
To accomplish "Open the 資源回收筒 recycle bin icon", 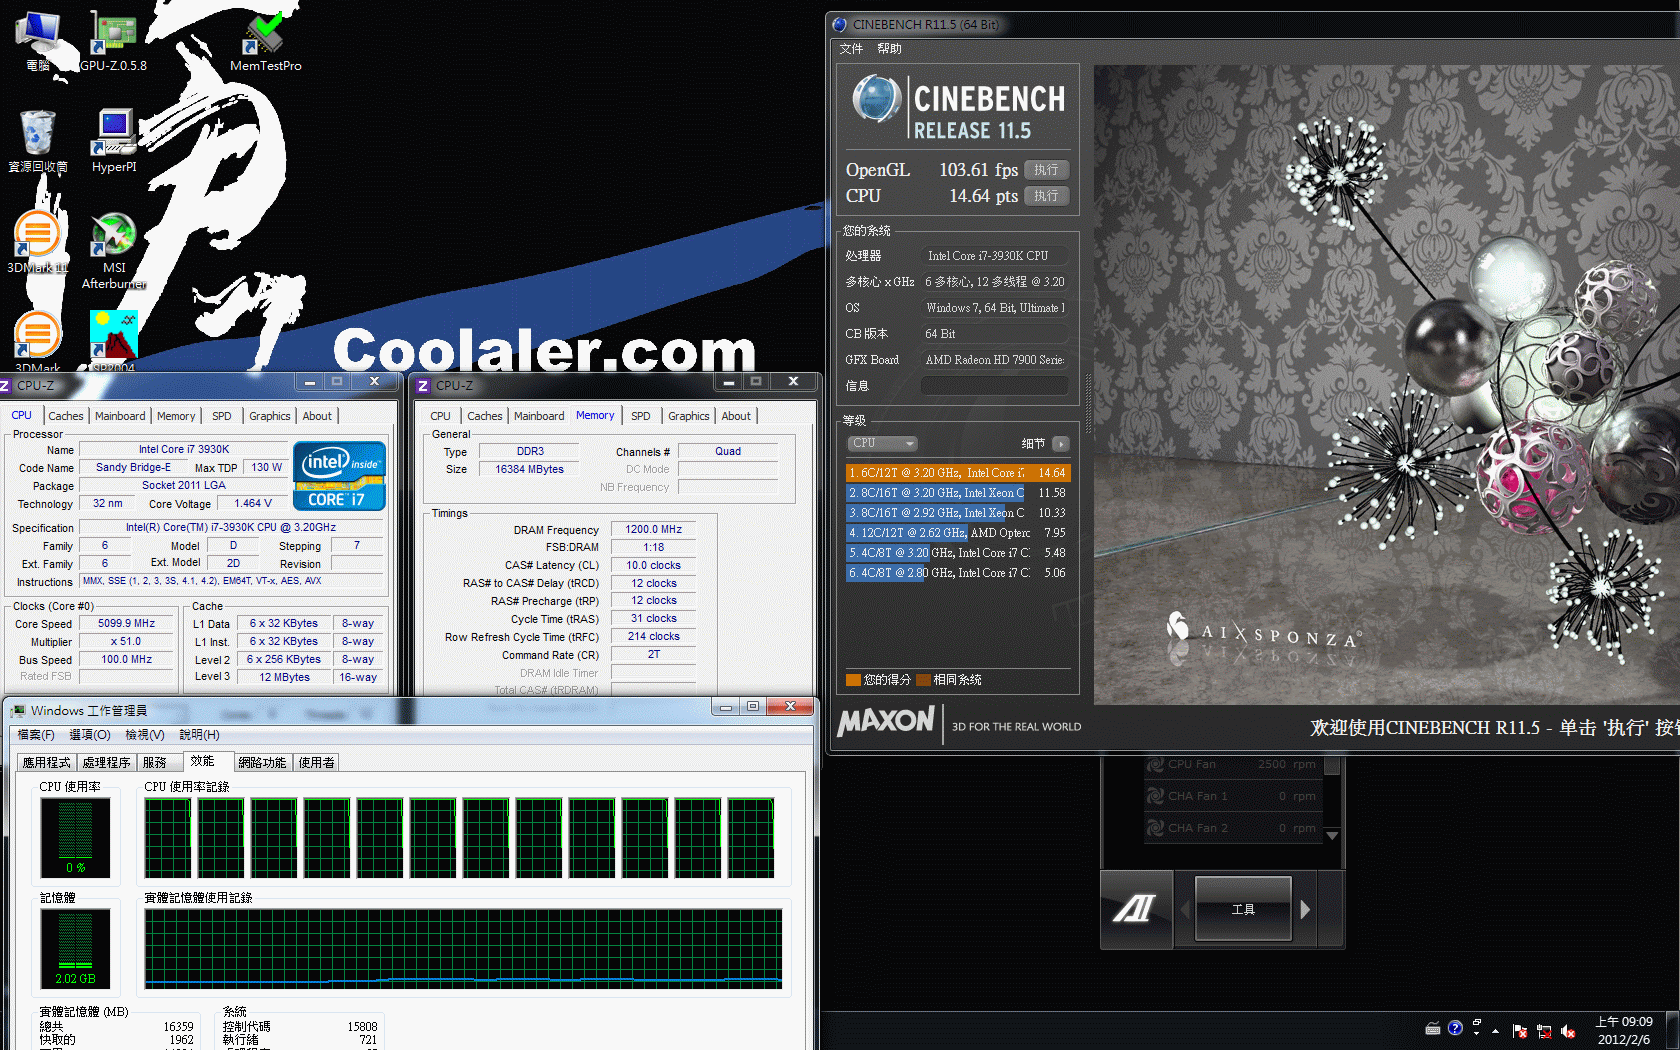I will click(x=38, y=141).
